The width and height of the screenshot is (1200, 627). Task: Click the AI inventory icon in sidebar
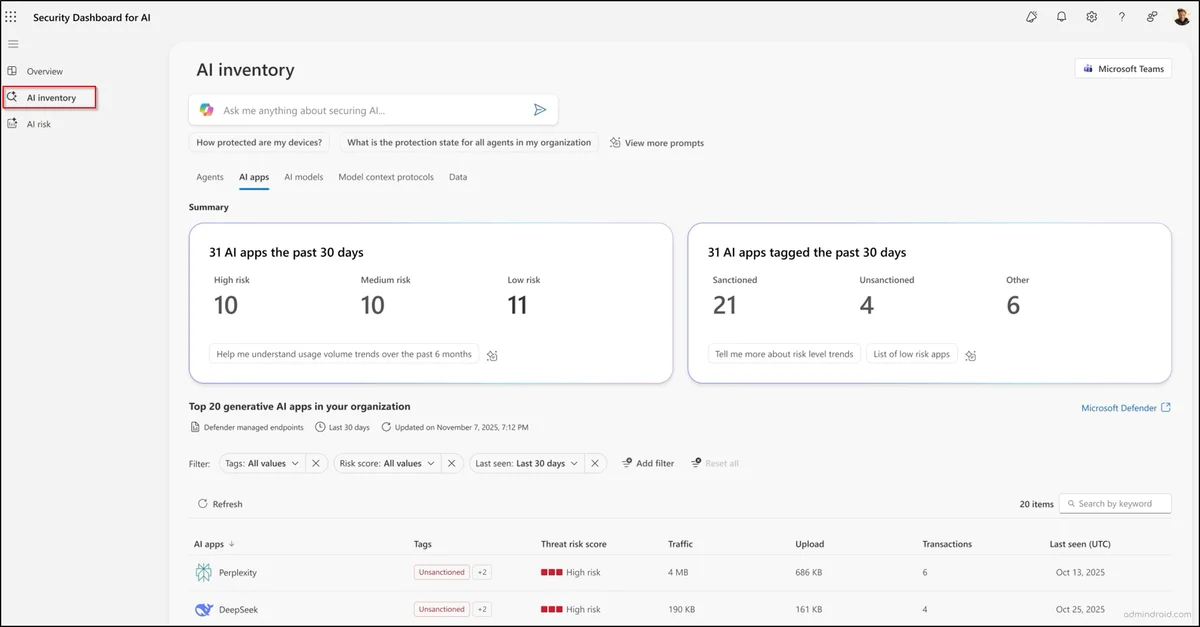pyautogui.click(x=14, y=97)
